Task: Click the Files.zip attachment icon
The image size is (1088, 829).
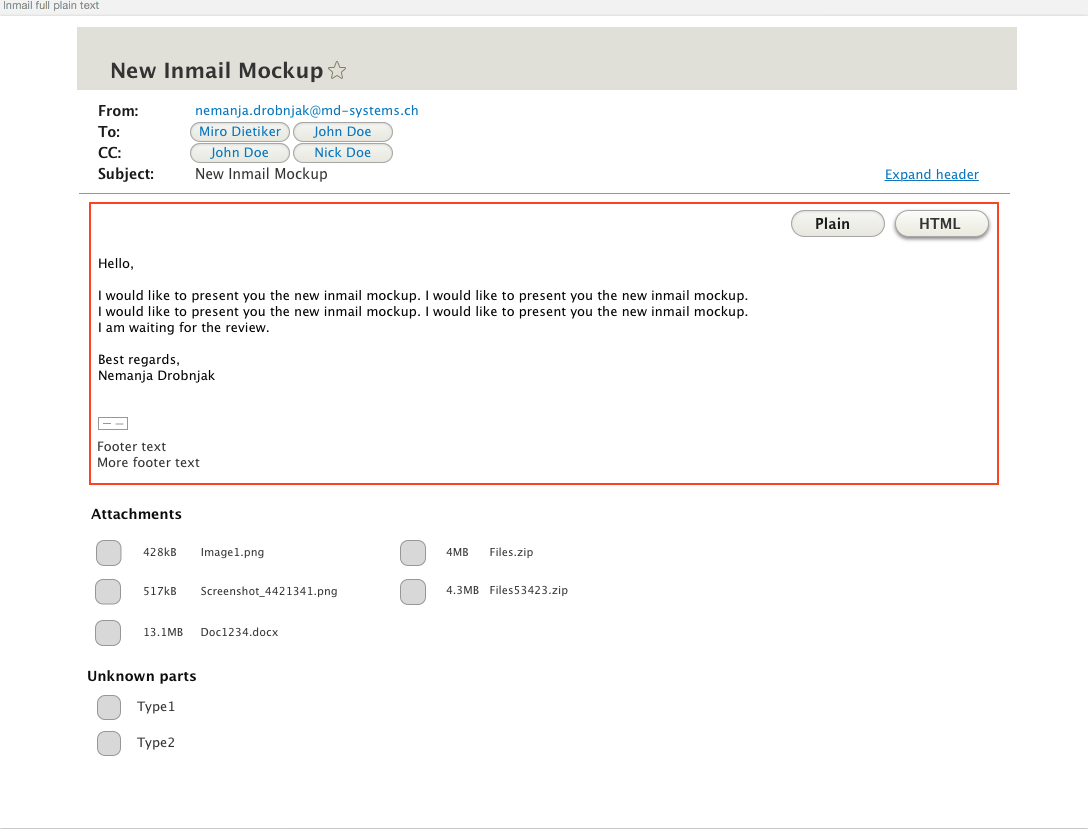Action: (x=413, y=552)
